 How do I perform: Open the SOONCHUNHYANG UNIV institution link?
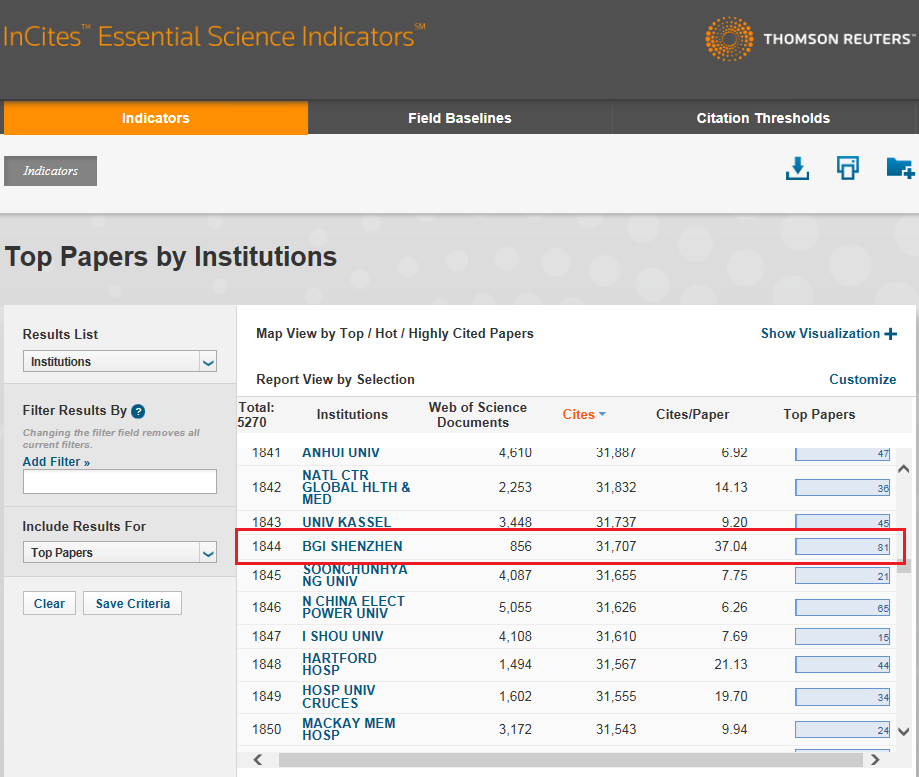pyautogui.click(x=355, y=575)
